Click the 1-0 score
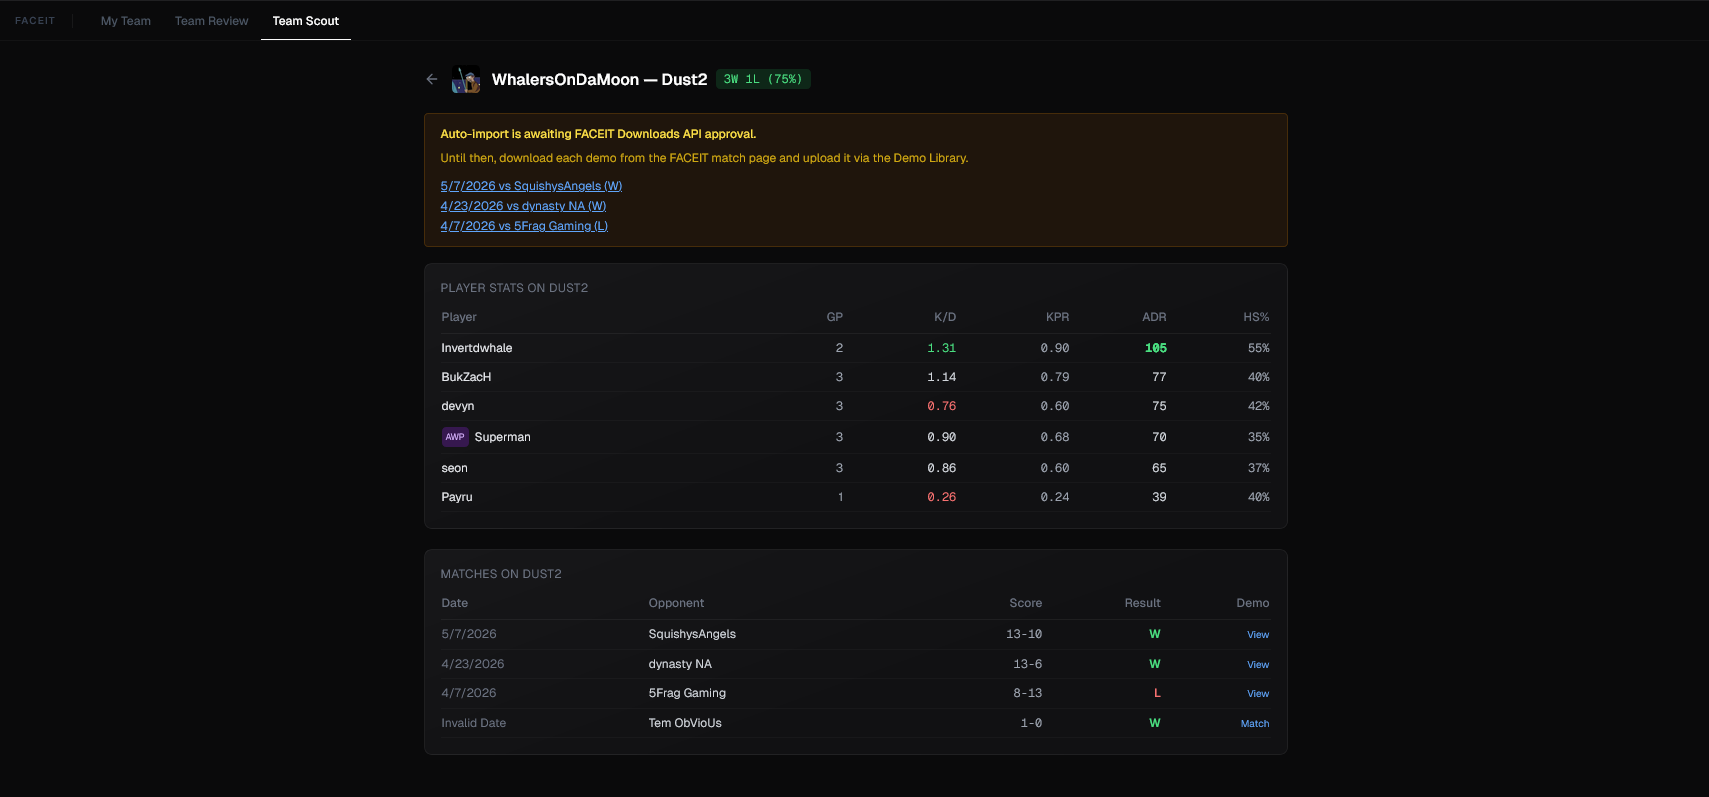1709x797 pixels. [1031, 723]
